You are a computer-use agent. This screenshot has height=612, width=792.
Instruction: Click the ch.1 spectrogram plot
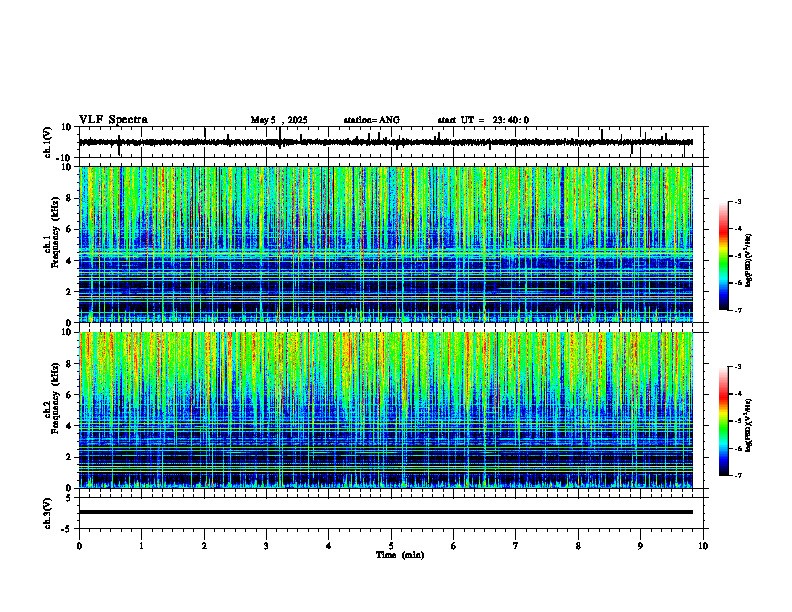[386, 244]
